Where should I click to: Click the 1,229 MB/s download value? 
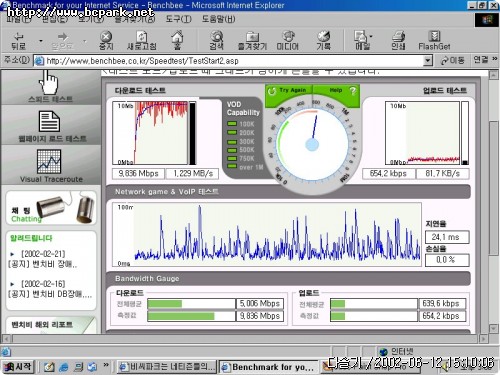tap(193, 173)
